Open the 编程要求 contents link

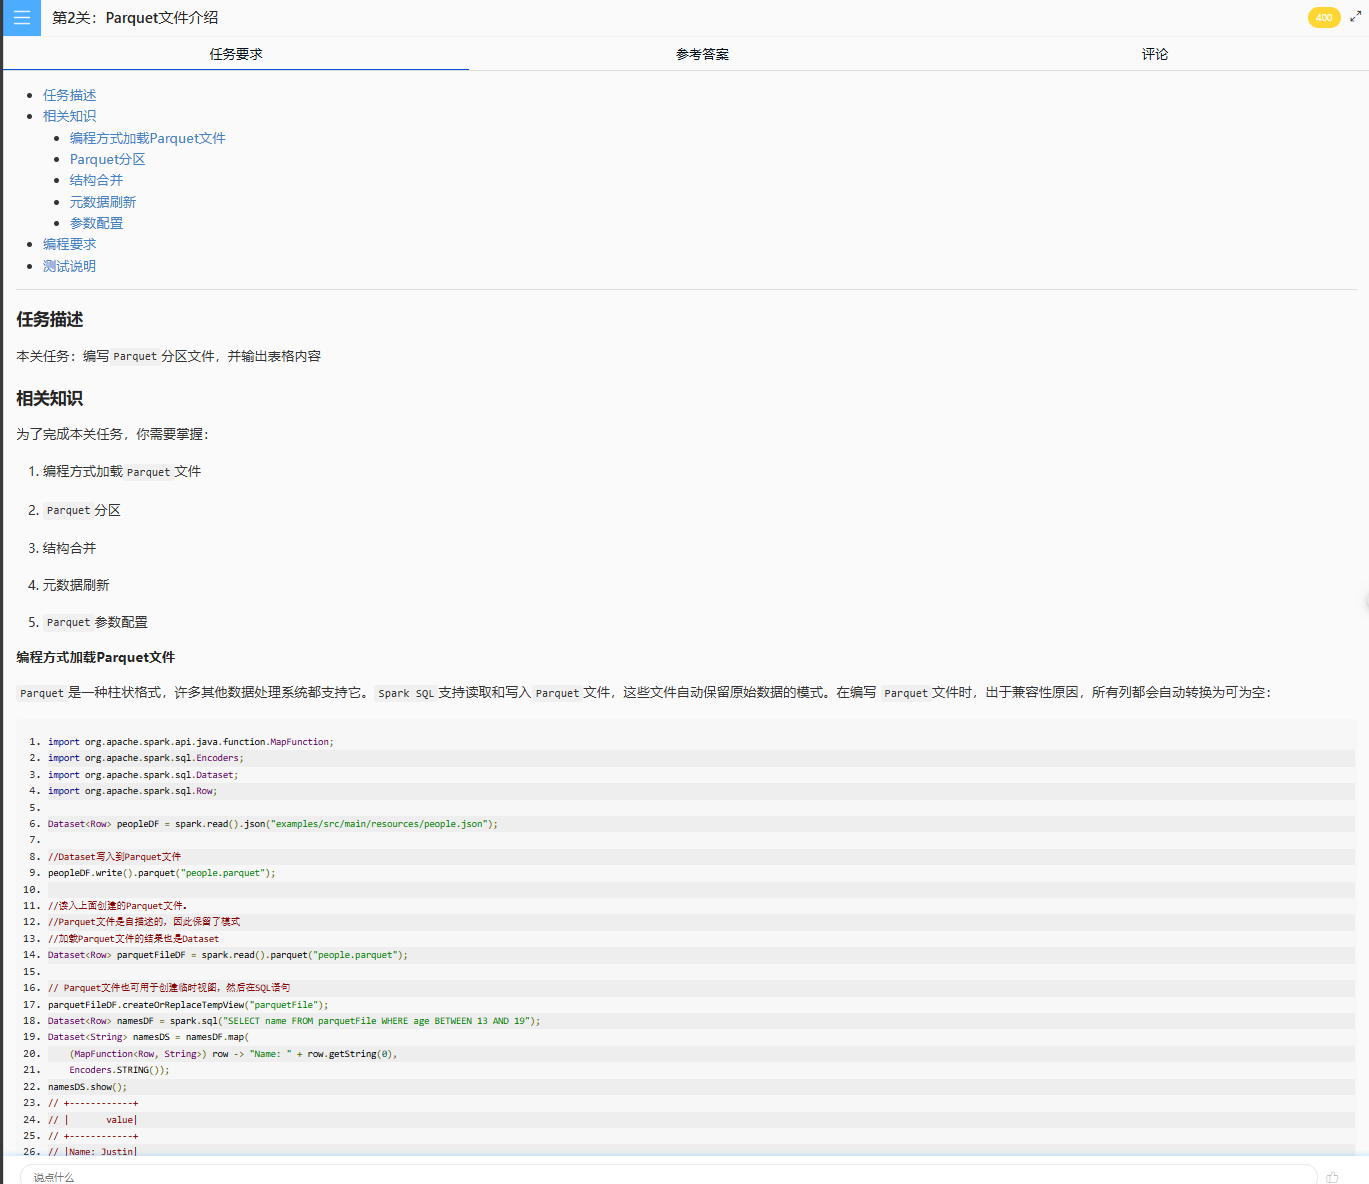(69, 244)
